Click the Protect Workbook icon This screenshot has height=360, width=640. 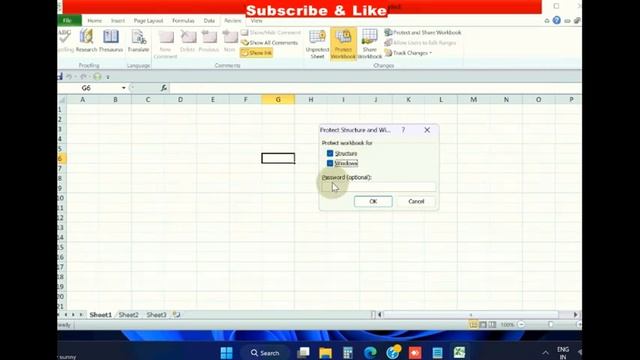point(343,44)
